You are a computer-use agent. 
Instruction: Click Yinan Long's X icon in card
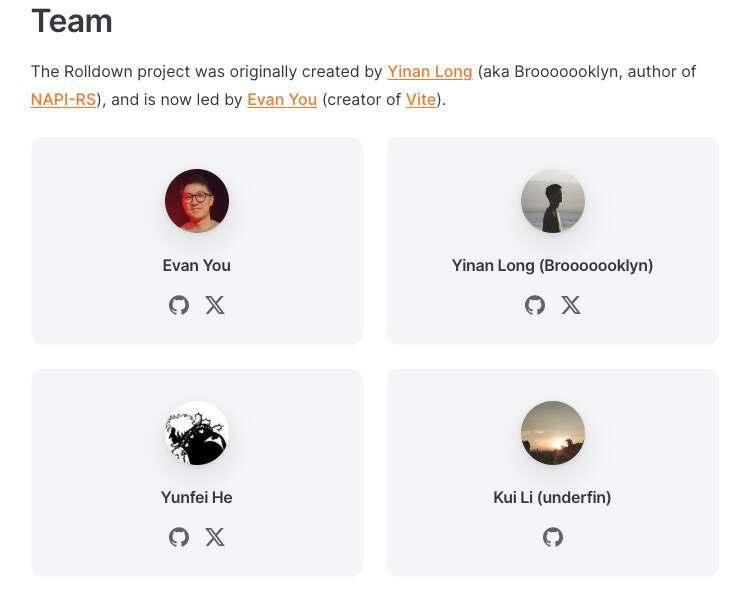[x=571, y=305]
